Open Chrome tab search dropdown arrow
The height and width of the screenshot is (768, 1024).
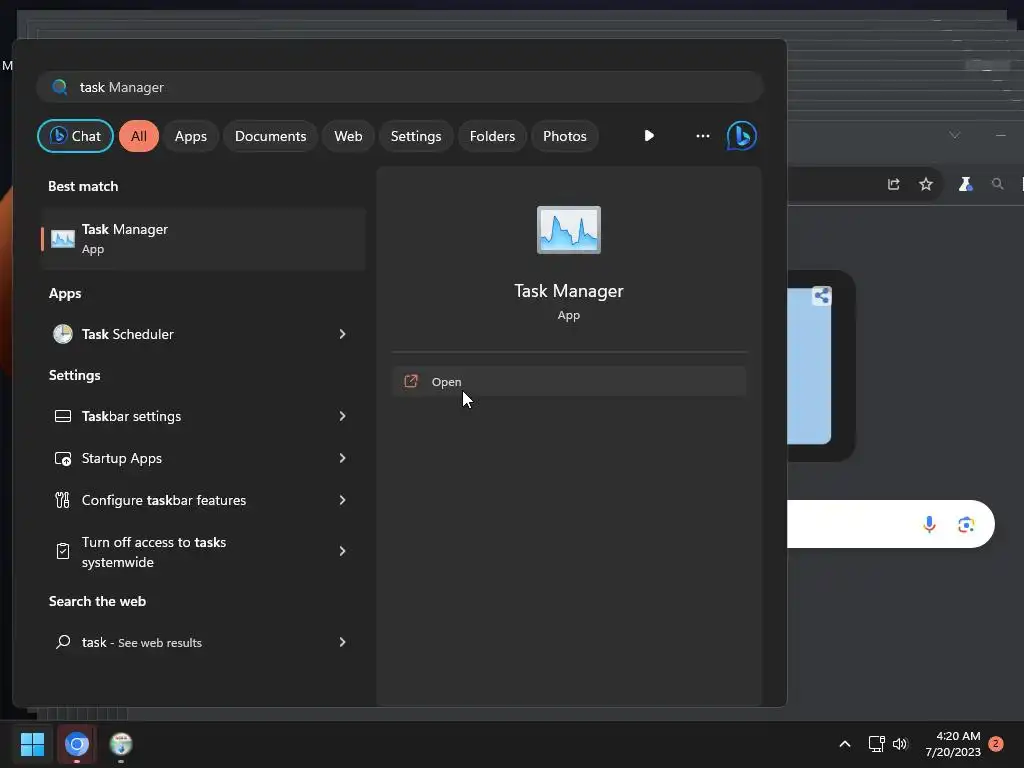pos(954,135)
